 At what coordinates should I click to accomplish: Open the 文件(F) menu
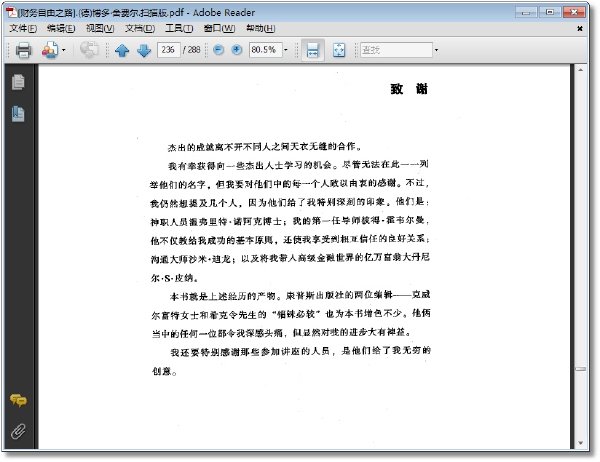[23, 28]
